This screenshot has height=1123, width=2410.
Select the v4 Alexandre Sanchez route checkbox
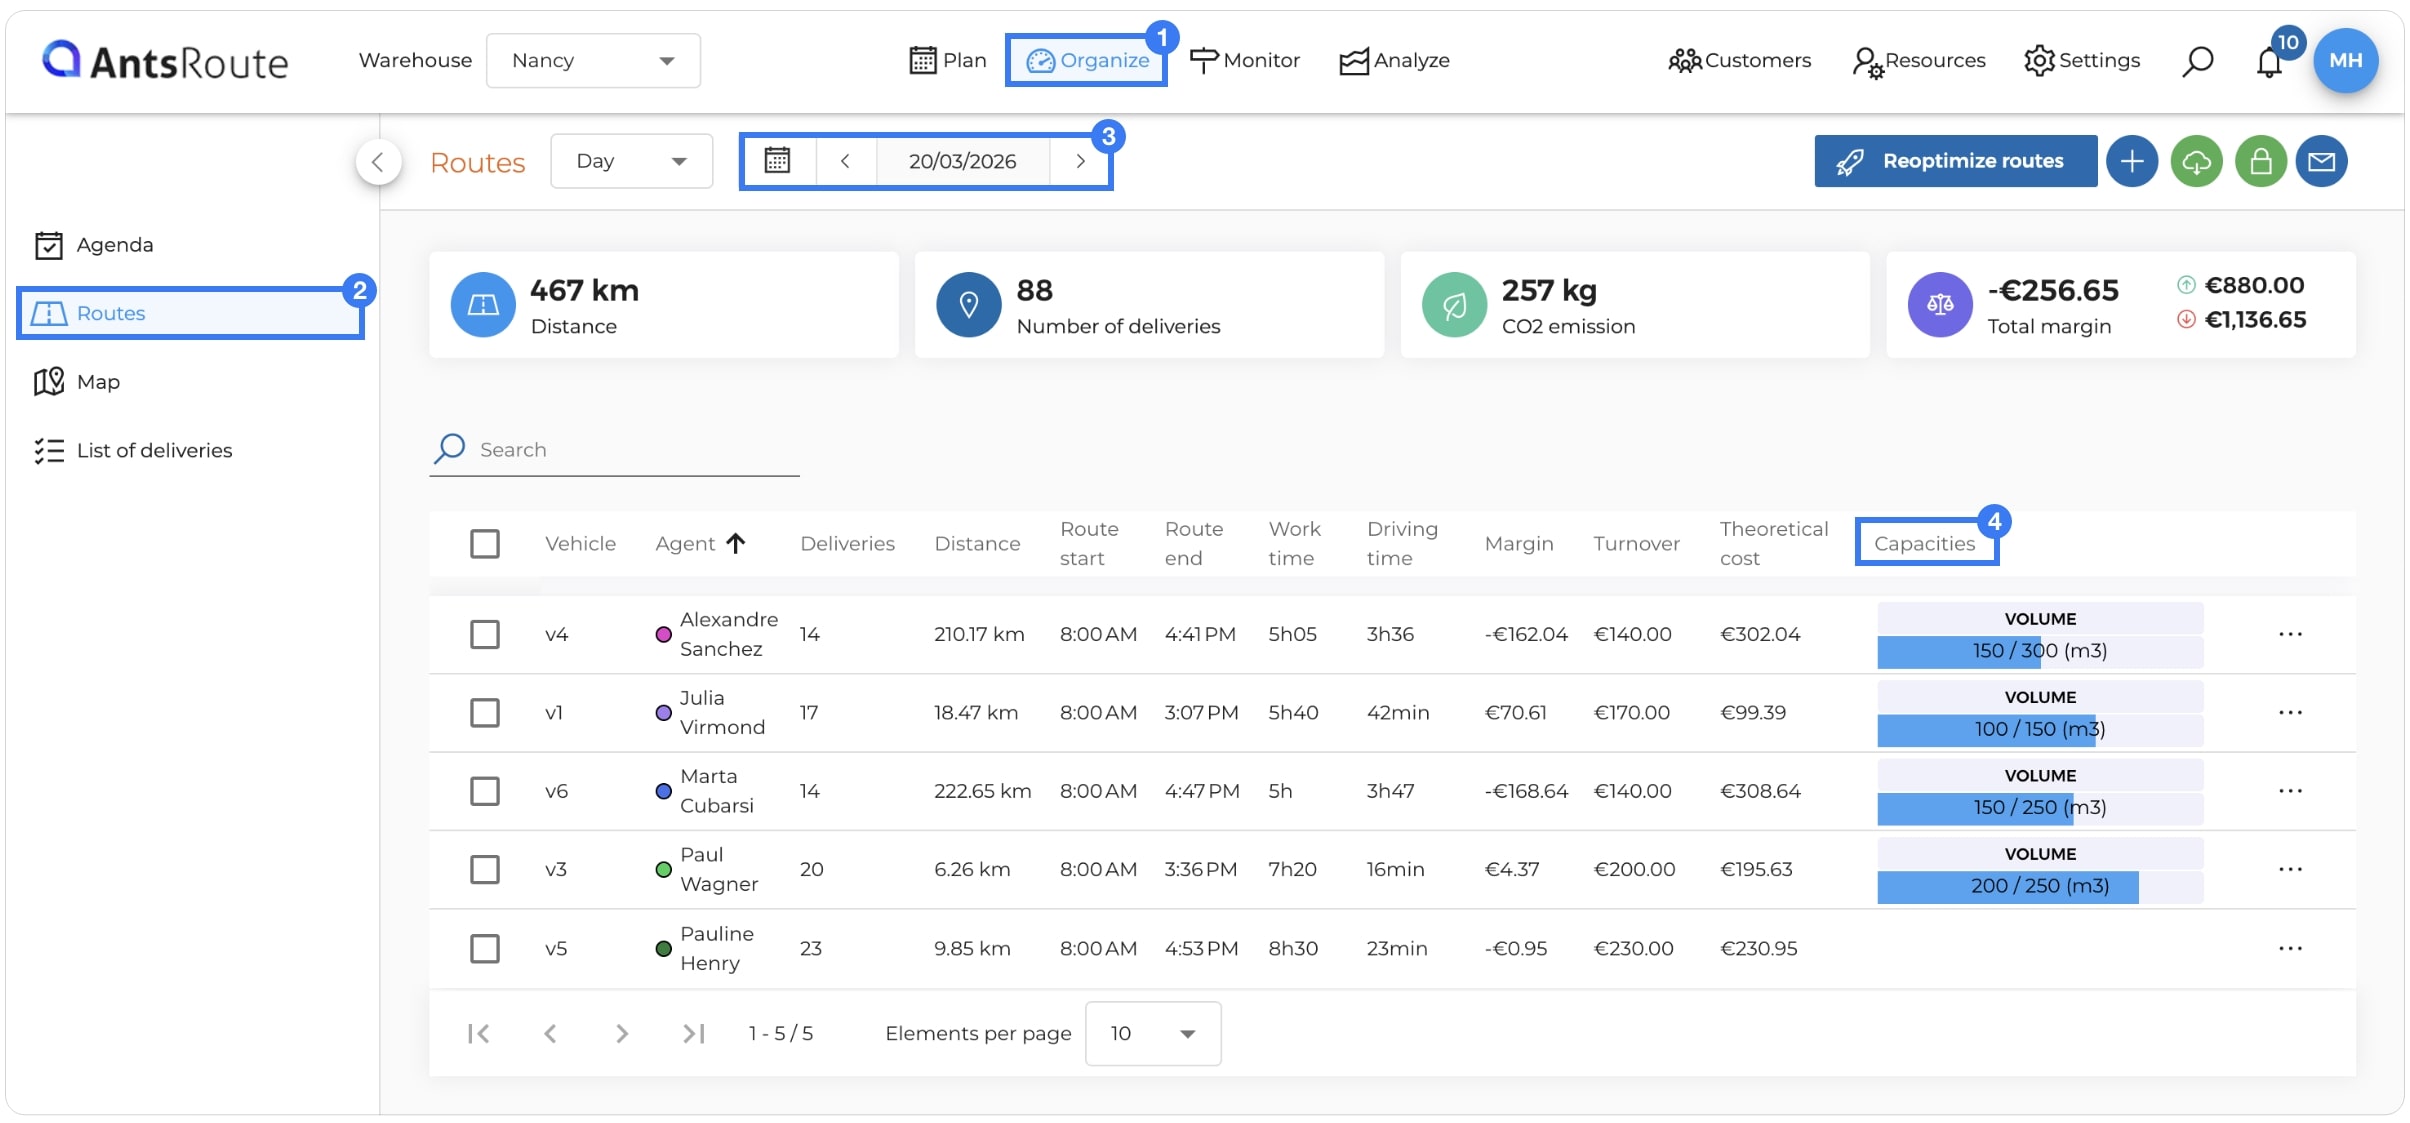coord(485,634)
